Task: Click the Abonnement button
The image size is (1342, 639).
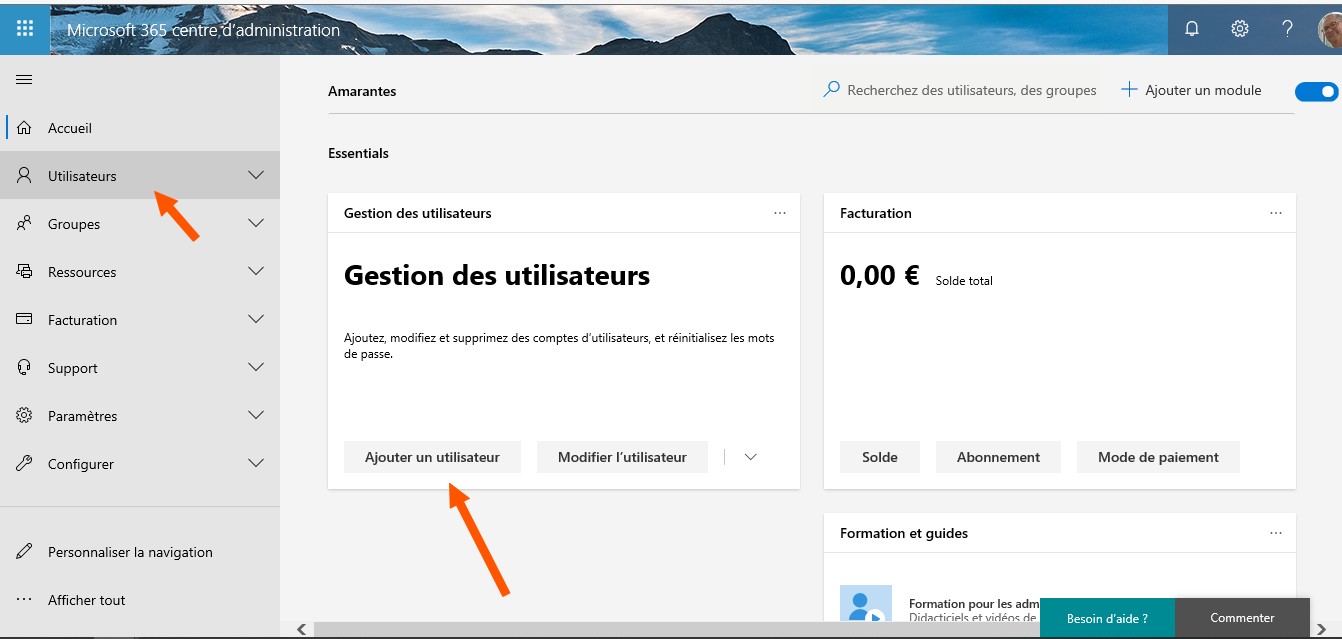Action: coord(998,457)
